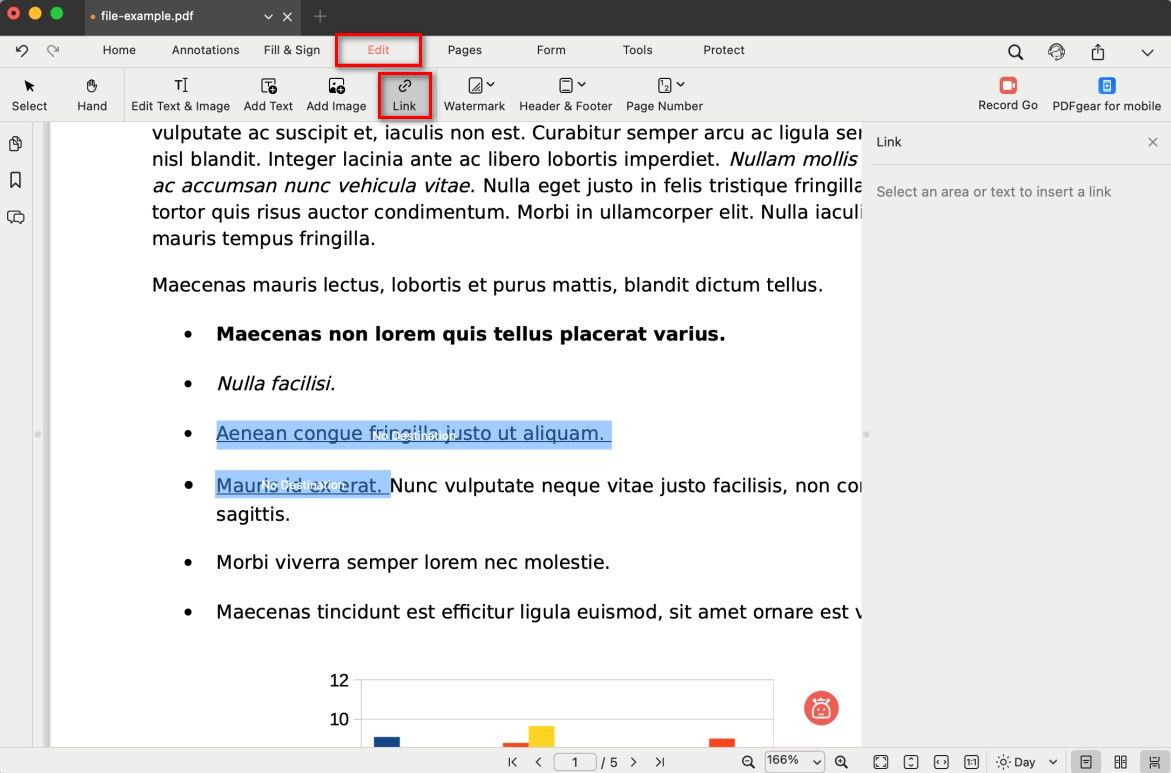Screen dimensions: 1171x773
Task: Zoom in with the plus magnifier
Action: tap(841, 762)
